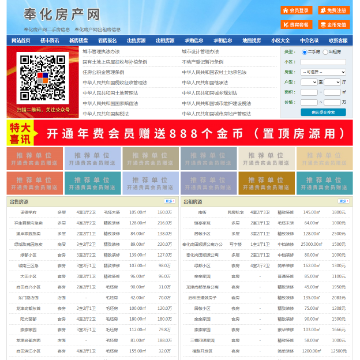
Task: Click the 奉化房产网 site logo
Action: pyautogui.click(x=62, y=15)
